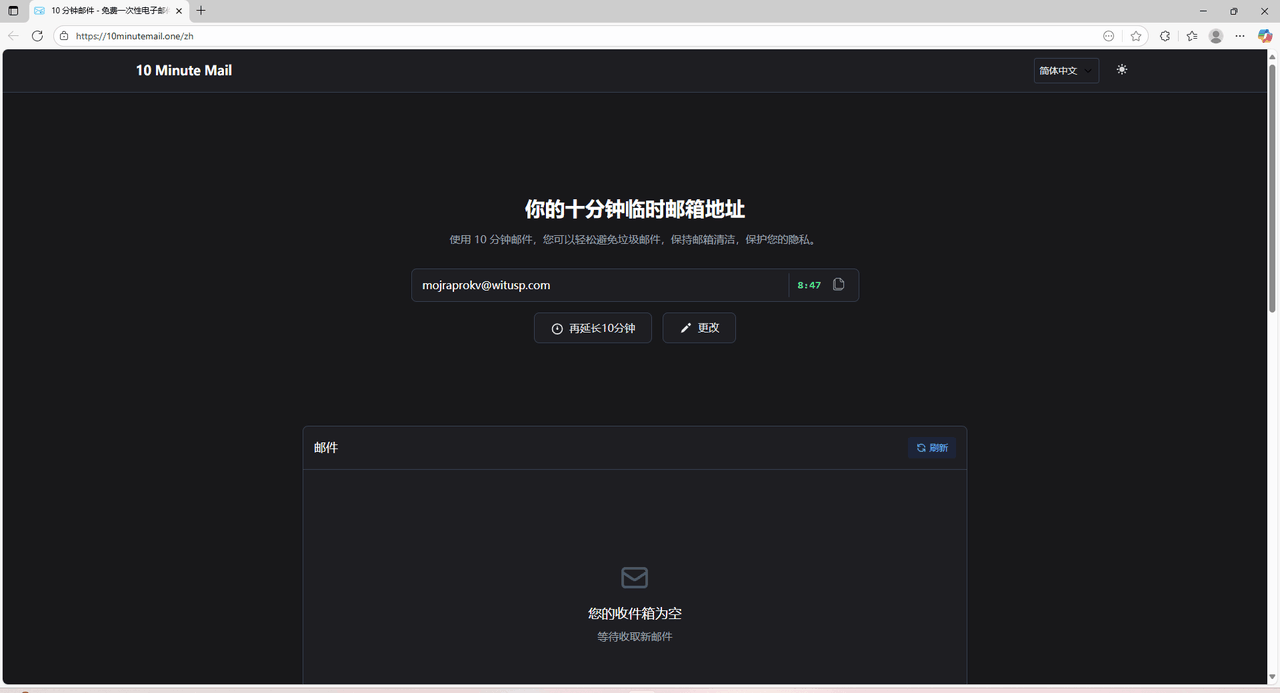Copy the temporary email address
The image size is (1280, 693).
tap(839, 285)
